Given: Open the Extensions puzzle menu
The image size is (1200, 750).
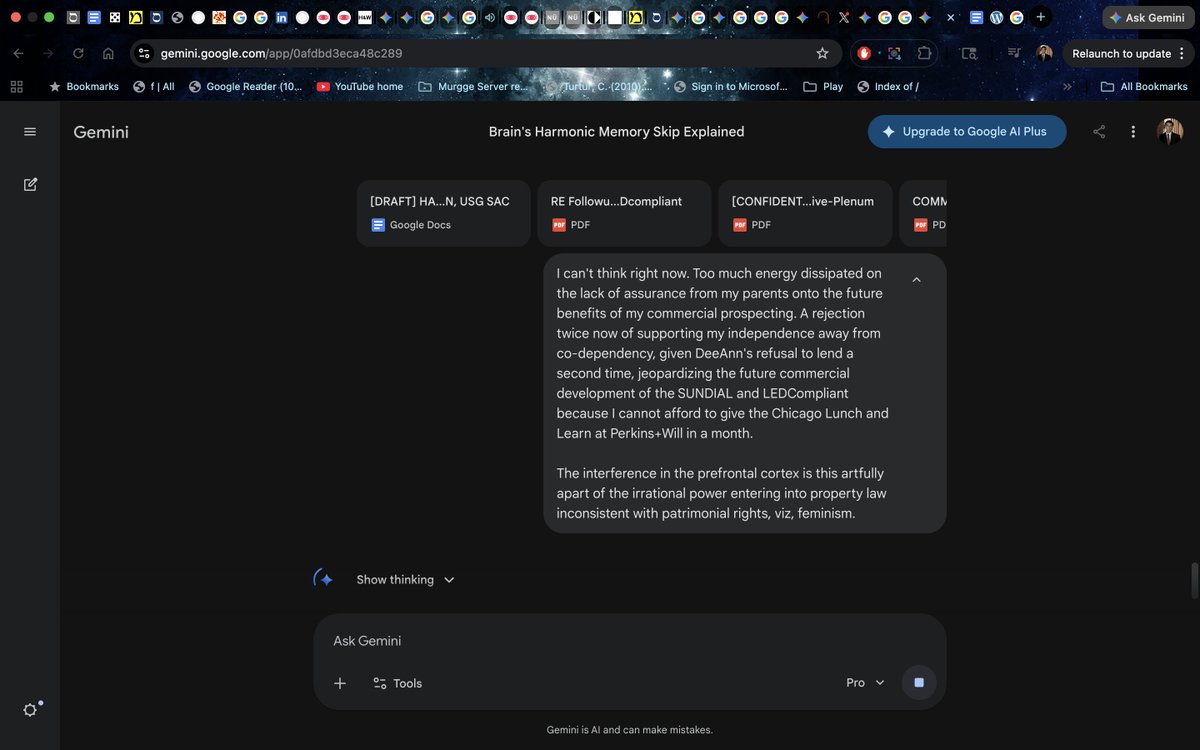Looking at the screenshot, I should click(924, 53).
